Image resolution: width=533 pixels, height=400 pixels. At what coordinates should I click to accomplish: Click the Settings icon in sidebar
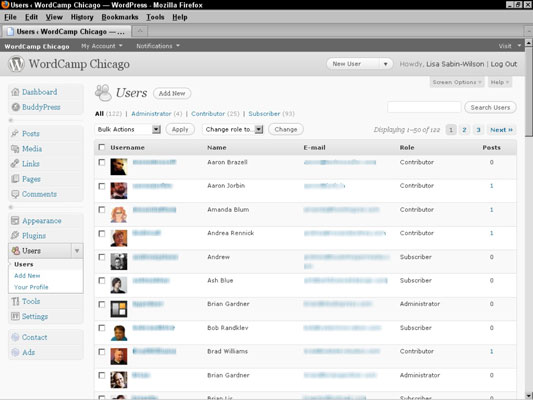(x=15, y=316)
